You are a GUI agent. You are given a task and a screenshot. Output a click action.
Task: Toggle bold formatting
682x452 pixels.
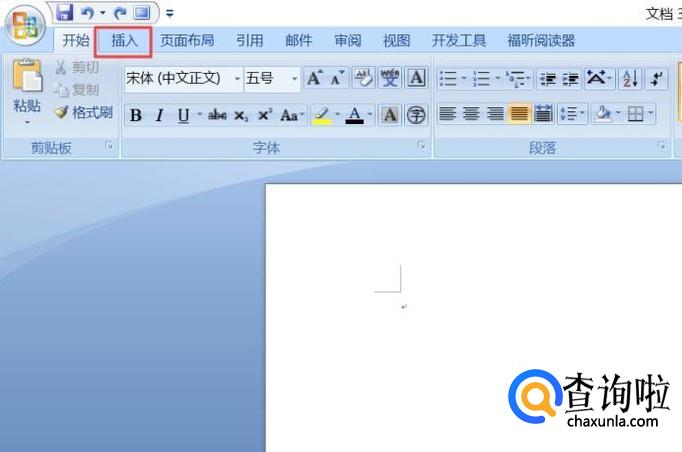click(x=136, y=115)
